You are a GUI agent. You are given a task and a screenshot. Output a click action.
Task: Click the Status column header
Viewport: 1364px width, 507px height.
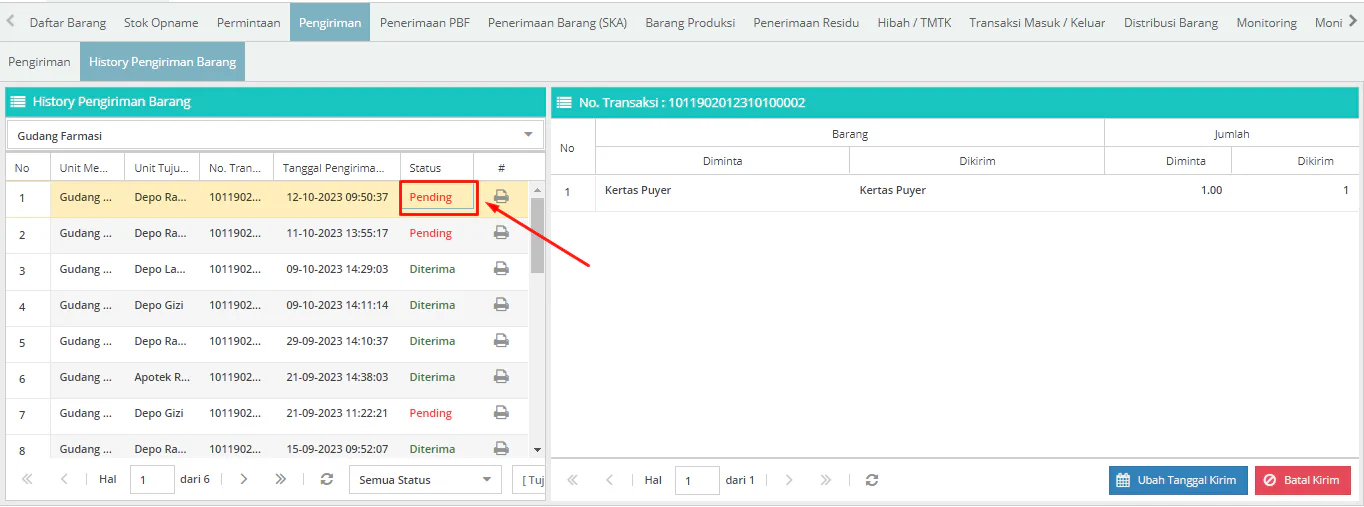(x=437, y=167)
